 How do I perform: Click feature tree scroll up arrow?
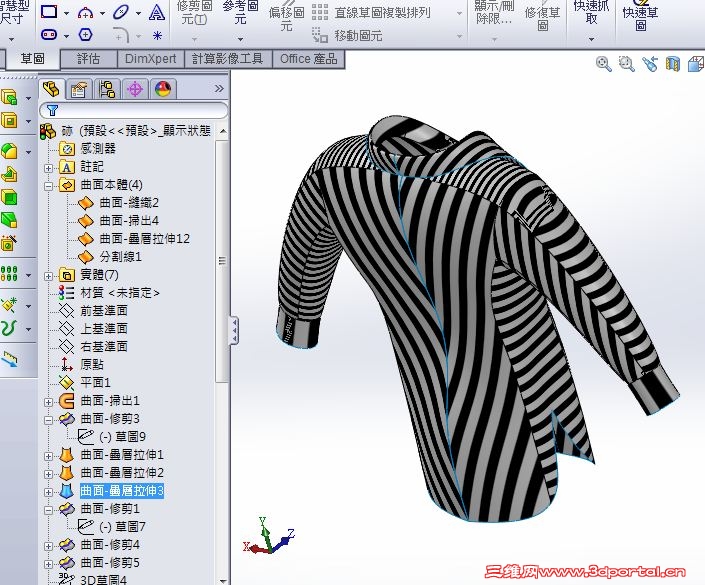click(x=223, y=132)
